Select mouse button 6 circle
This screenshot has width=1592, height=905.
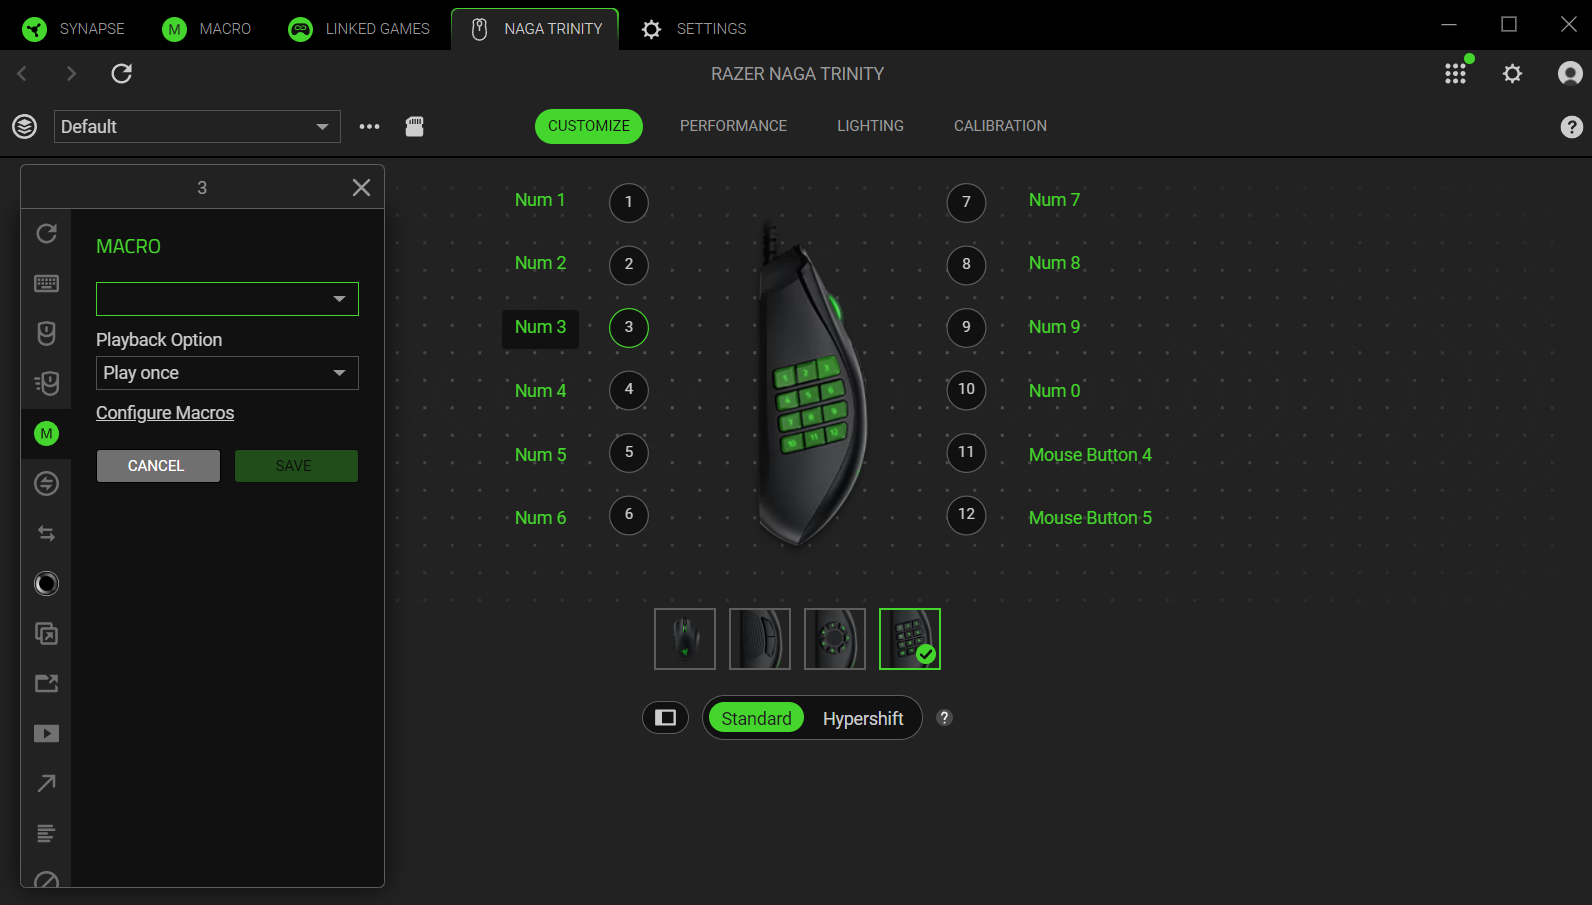click(629, 515)
